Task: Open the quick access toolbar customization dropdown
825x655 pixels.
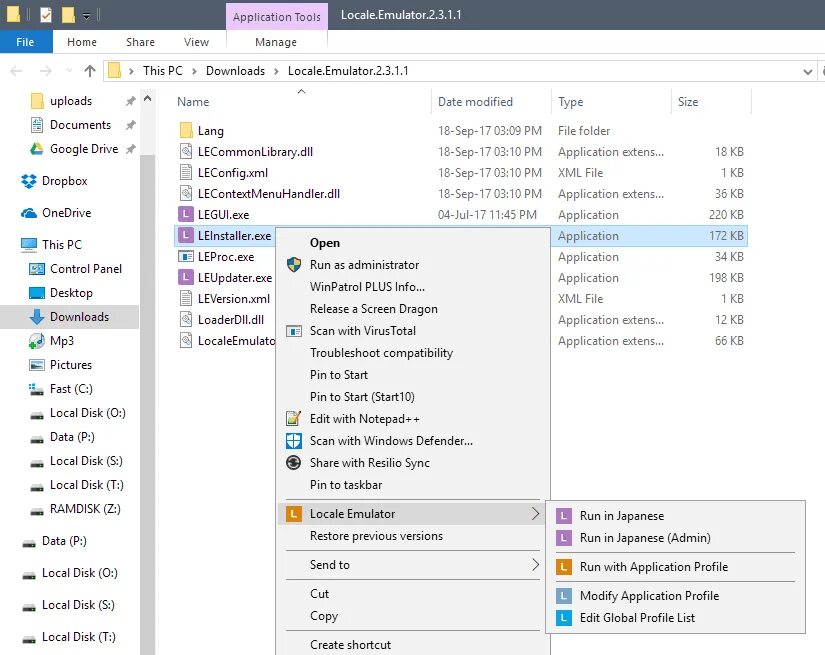Action: tap(85, 14)
